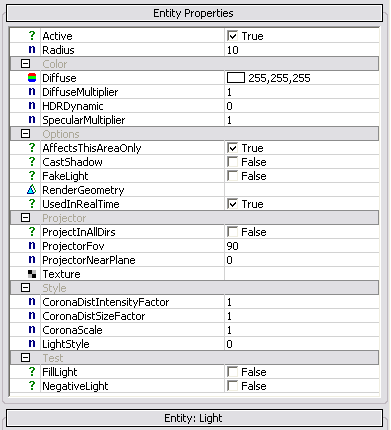Image resolution: width=391 pixels, height=430 pixels.
Task: Collapse the Options property group
Action: (x=26, y=134)
